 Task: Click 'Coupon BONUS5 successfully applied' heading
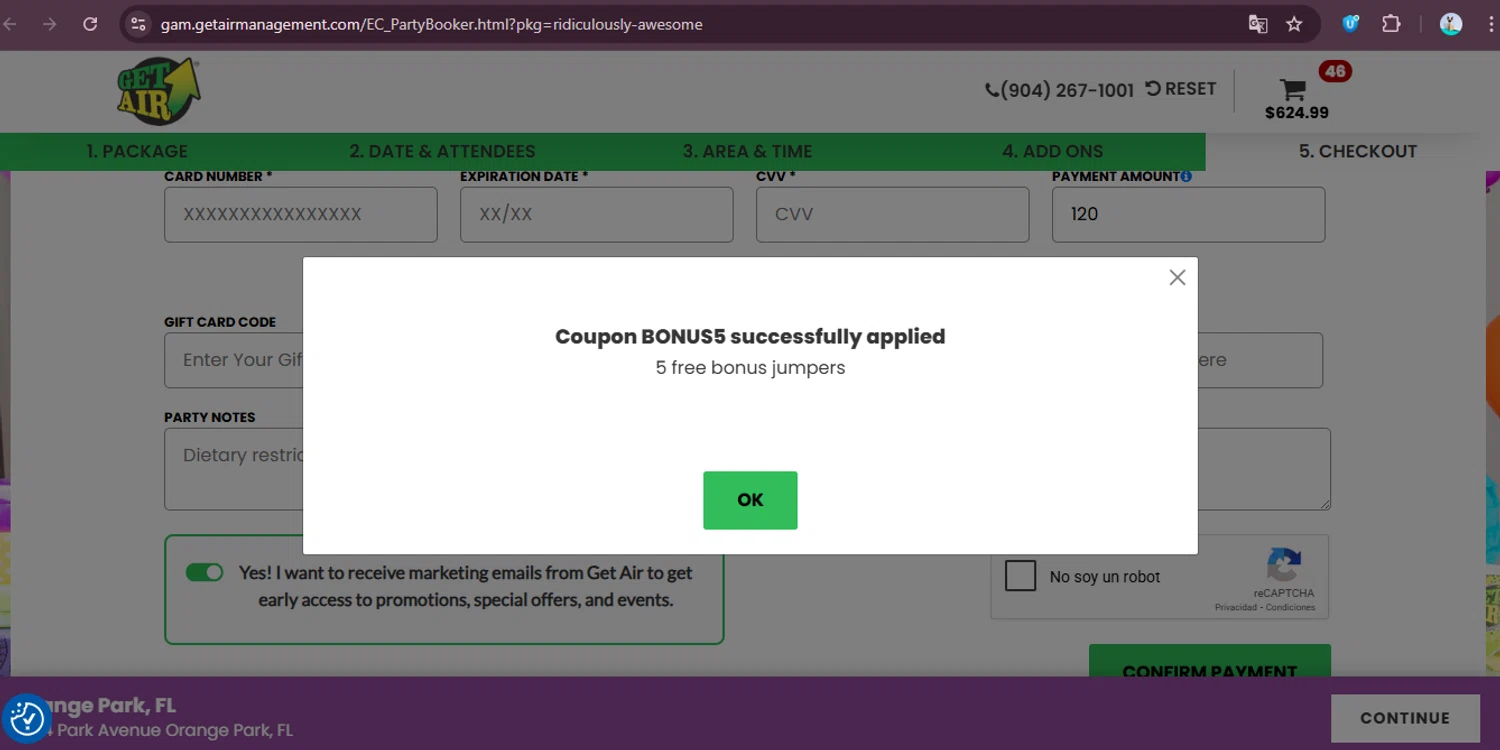[x=750, y=336]
